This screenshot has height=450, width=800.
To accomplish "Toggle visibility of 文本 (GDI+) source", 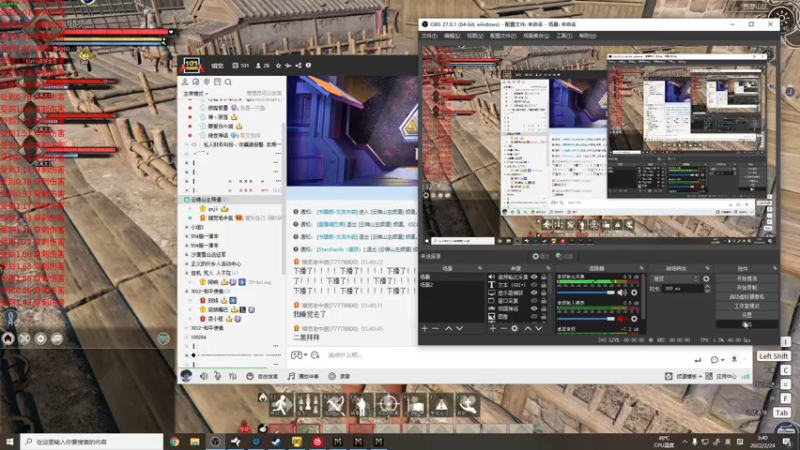I will click(x=534, y=285).
